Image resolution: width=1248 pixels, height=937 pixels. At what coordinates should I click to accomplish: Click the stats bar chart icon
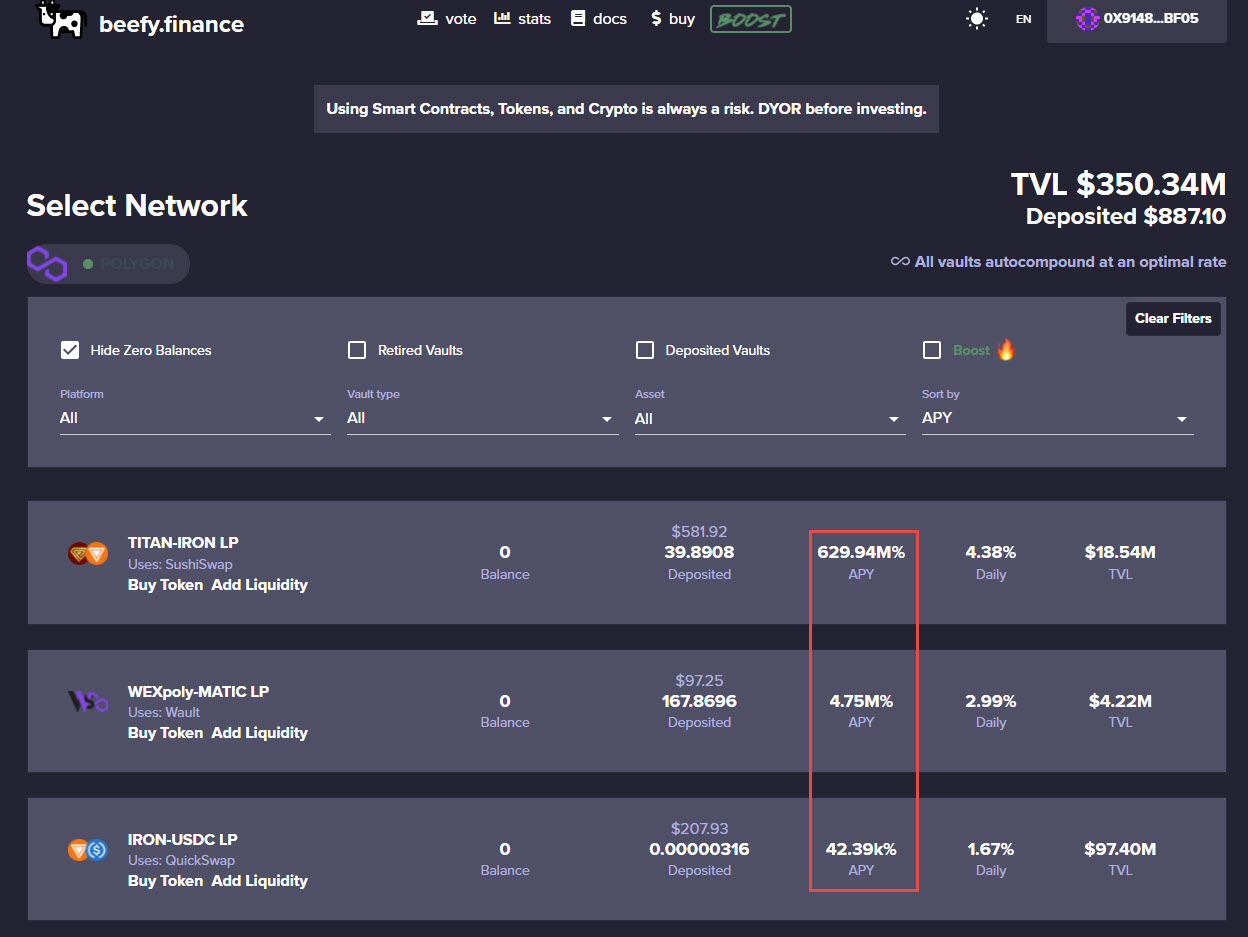(x=502, y=18)
